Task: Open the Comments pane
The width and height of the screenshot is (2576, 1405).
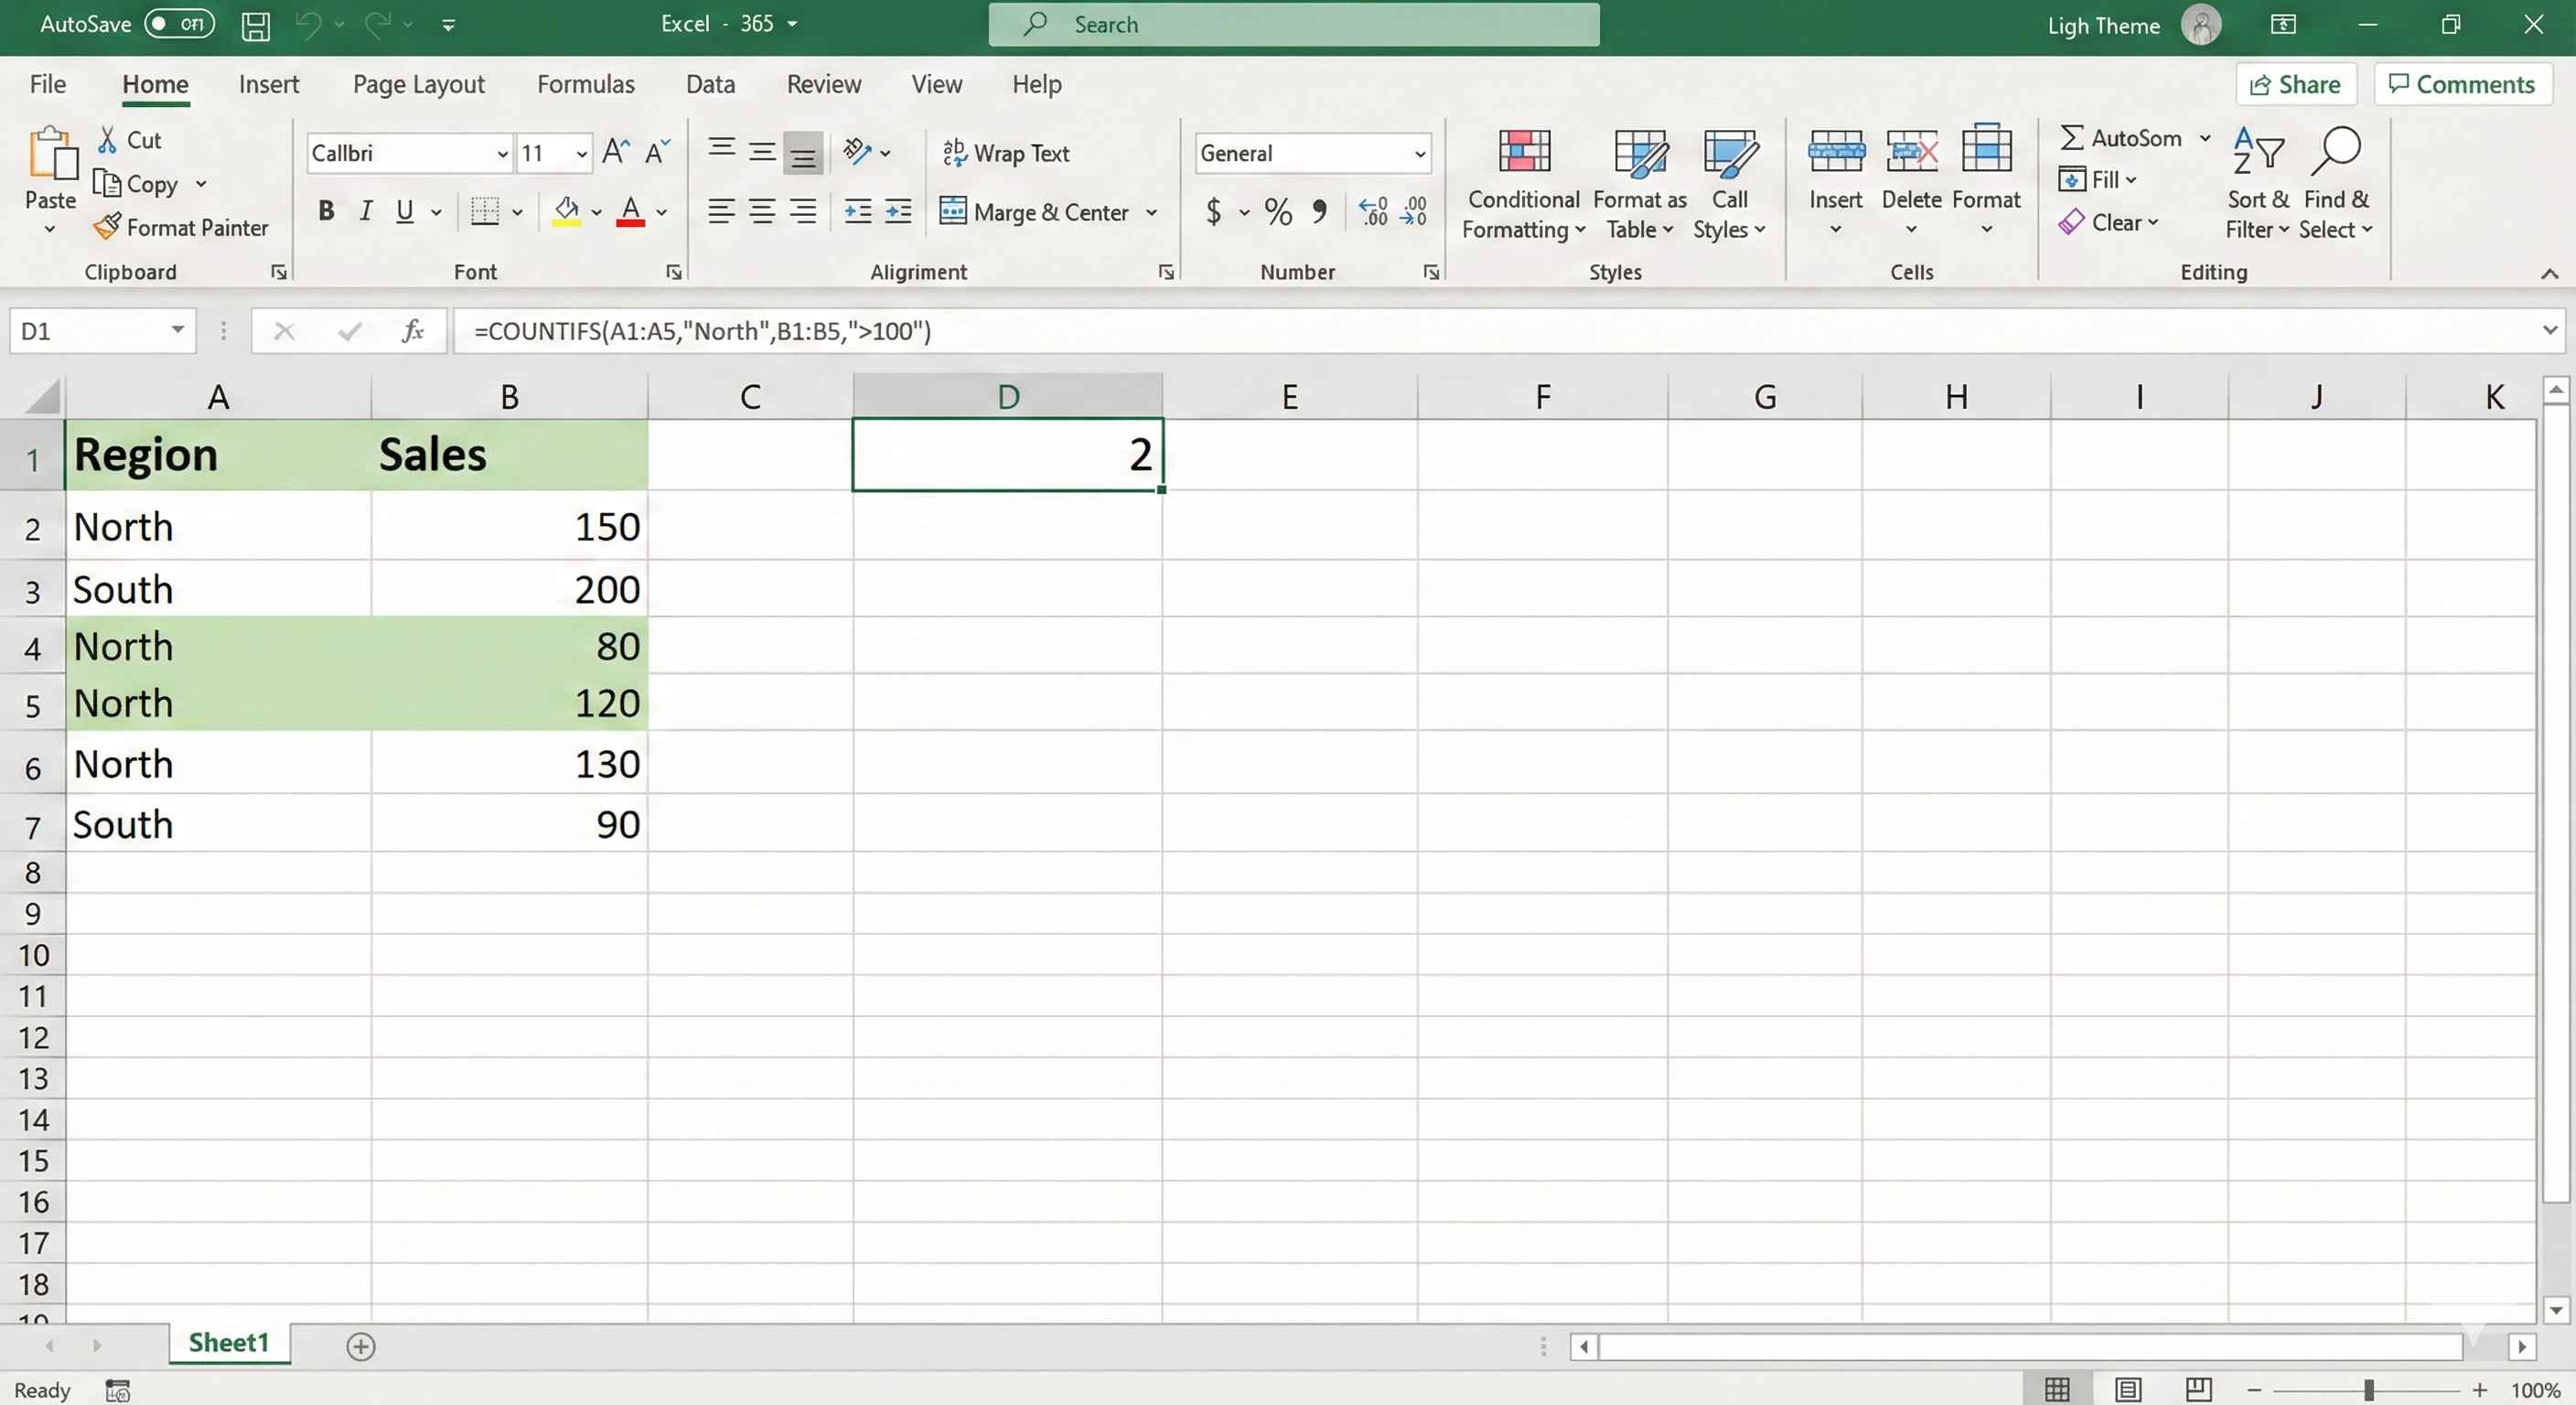Action: tap(2462, 84)
